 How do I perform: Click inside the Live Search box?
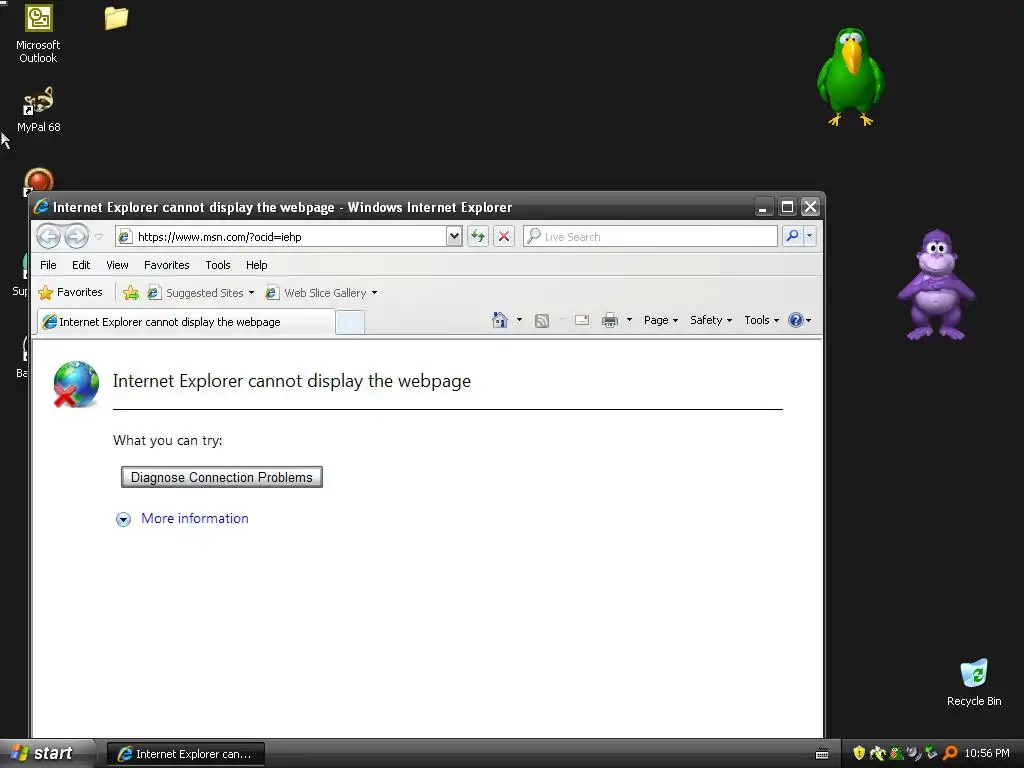[650, 236]
